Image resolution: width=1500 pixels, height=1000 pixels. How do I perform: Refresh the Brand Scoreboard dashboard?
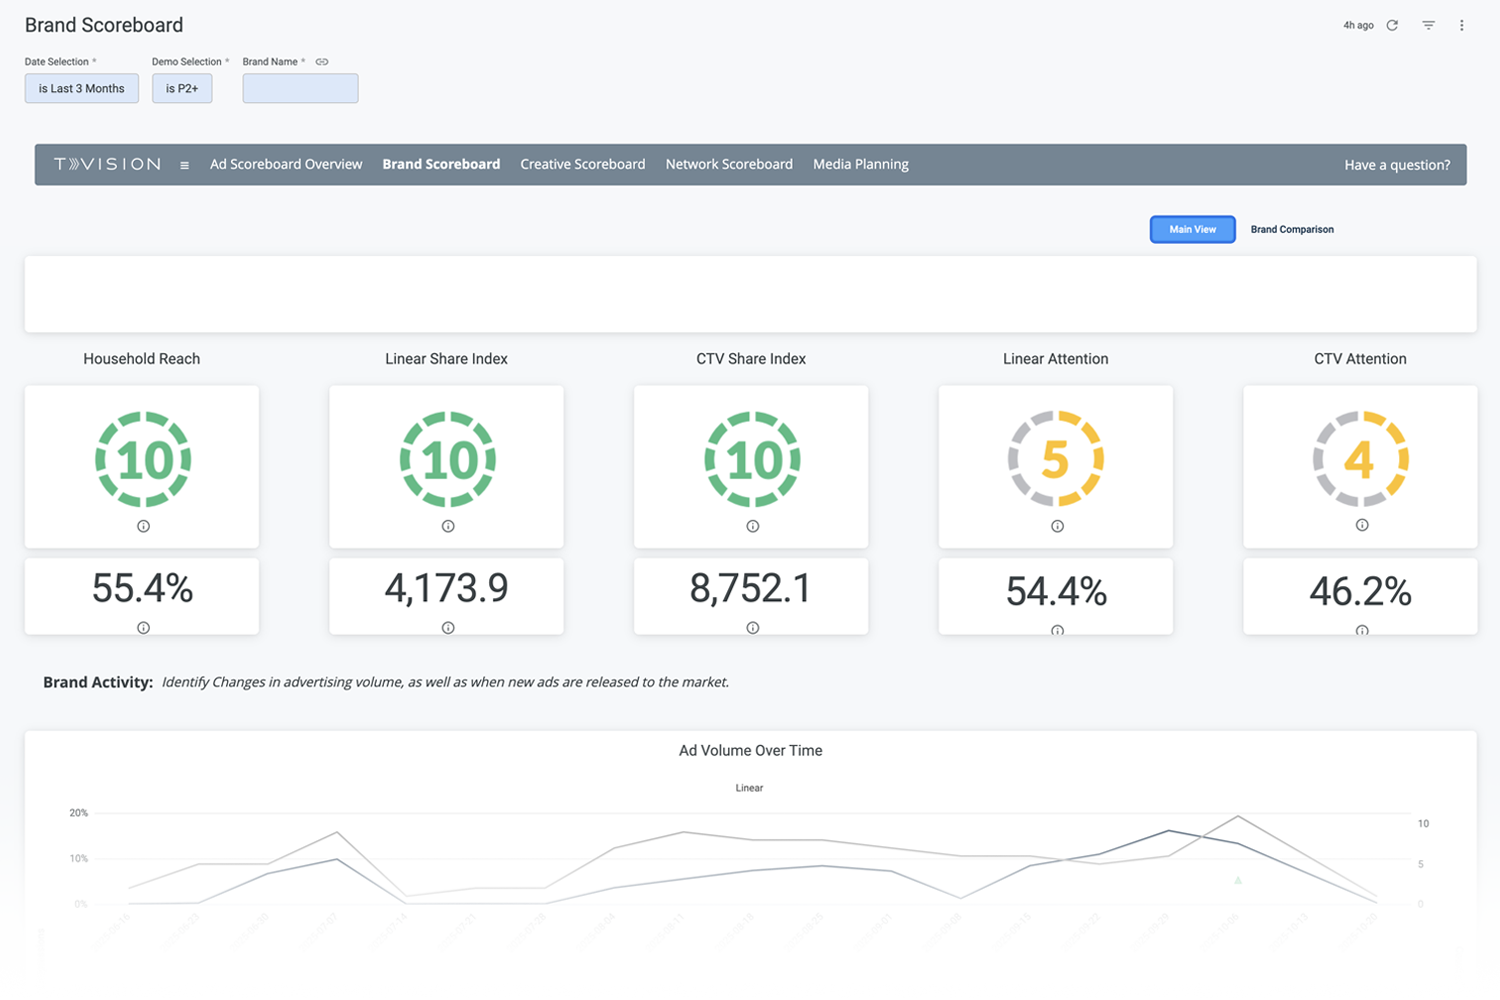pyautogui.click(x=1392, y=25)
